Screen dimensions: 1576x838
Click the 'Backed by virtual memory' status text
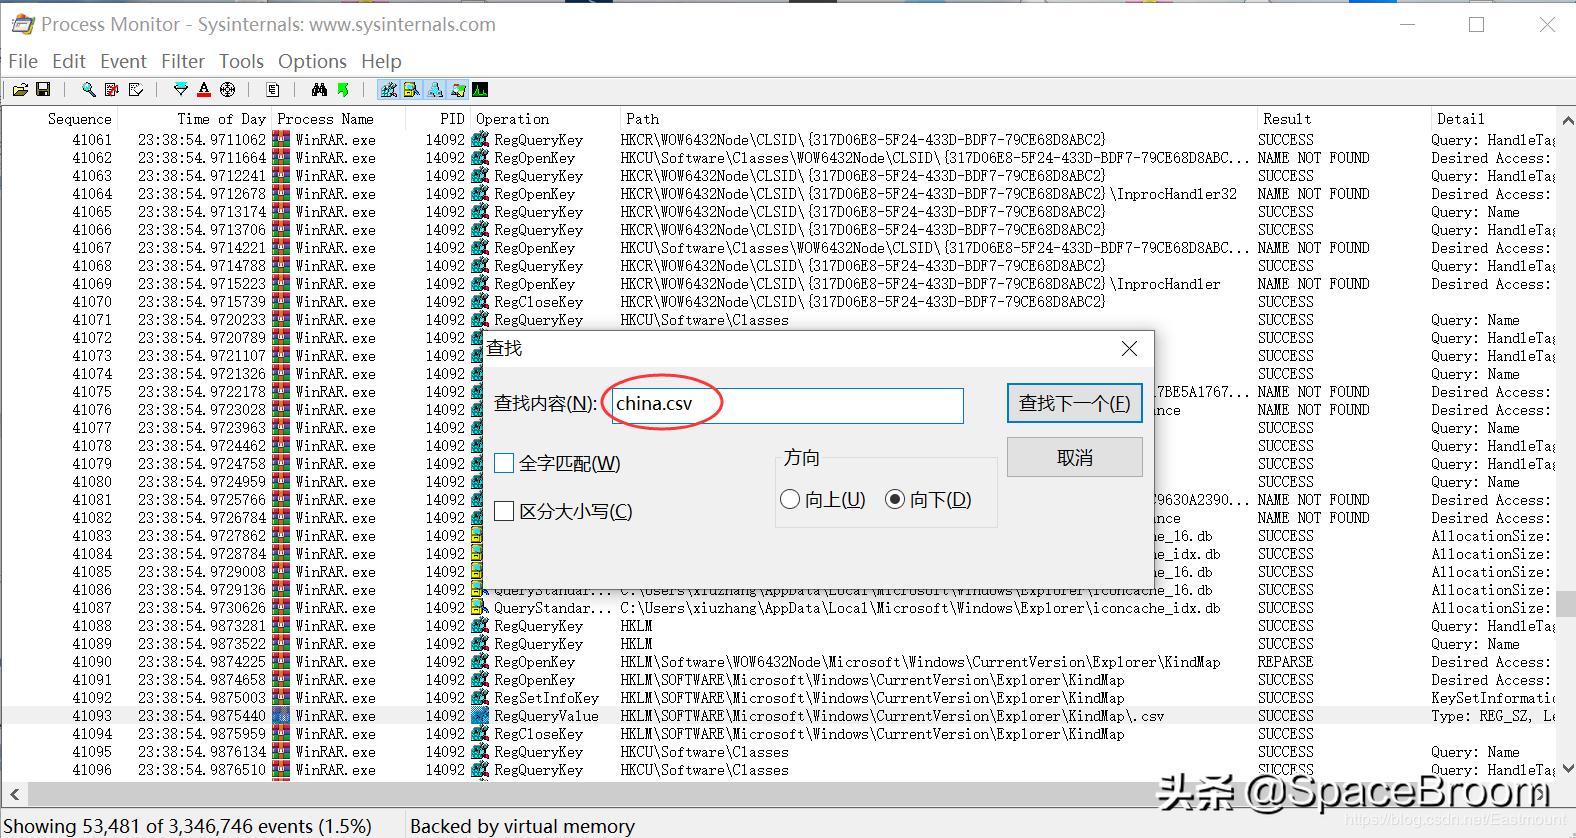point(522,826)
